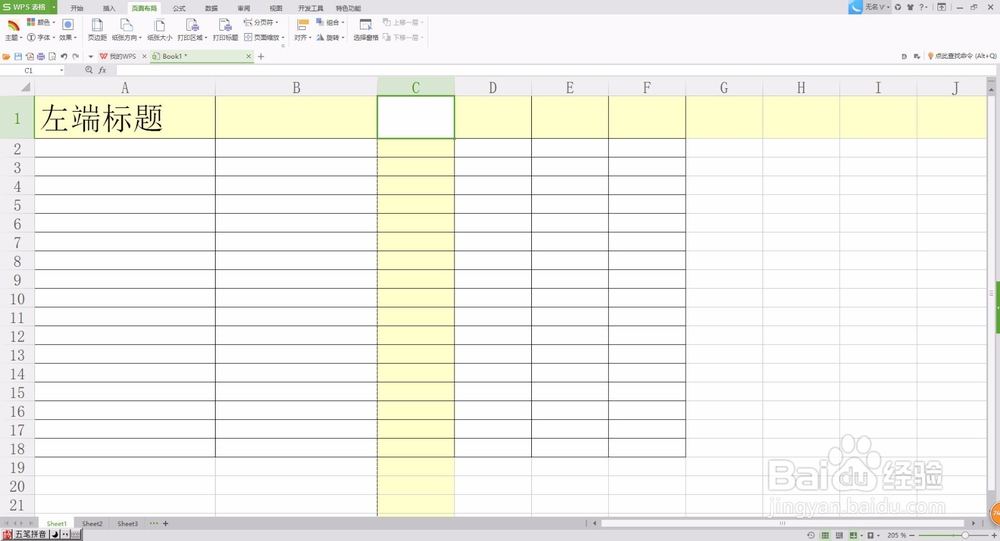Switch to the 数据 ribbon tab
The image size is (1000, 541).
click(211, 8)
